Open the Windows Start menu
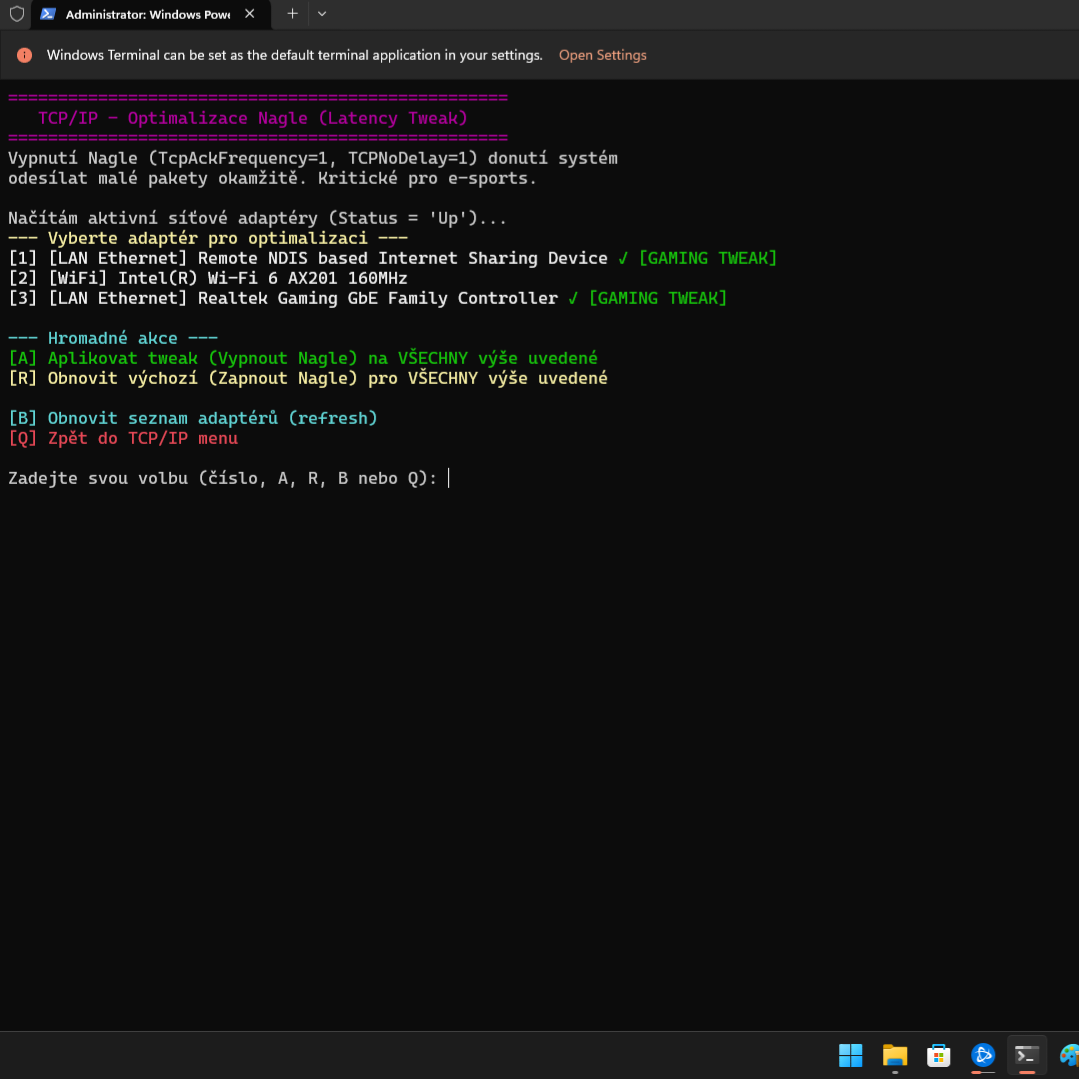 tap(850, 1055)
